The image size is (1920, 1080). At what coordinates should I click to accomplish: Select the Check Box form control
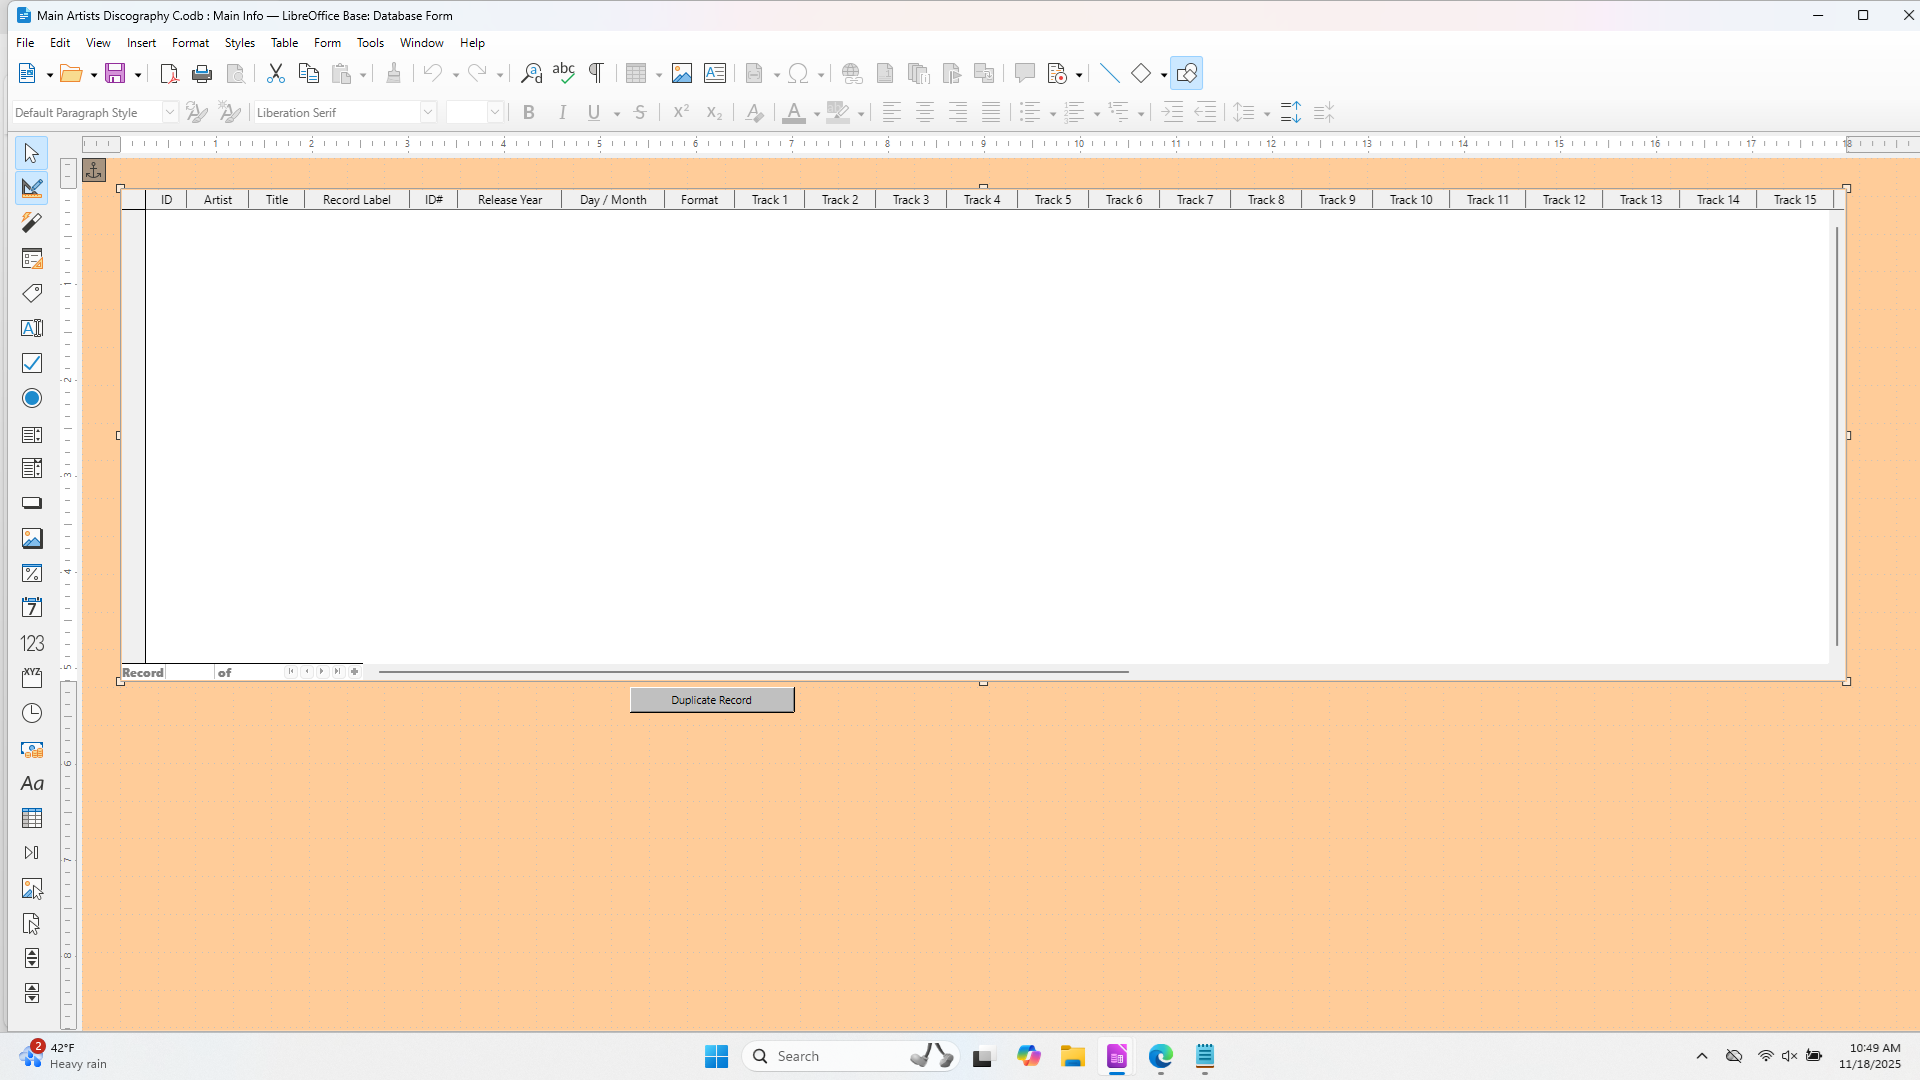click(32, 363)
